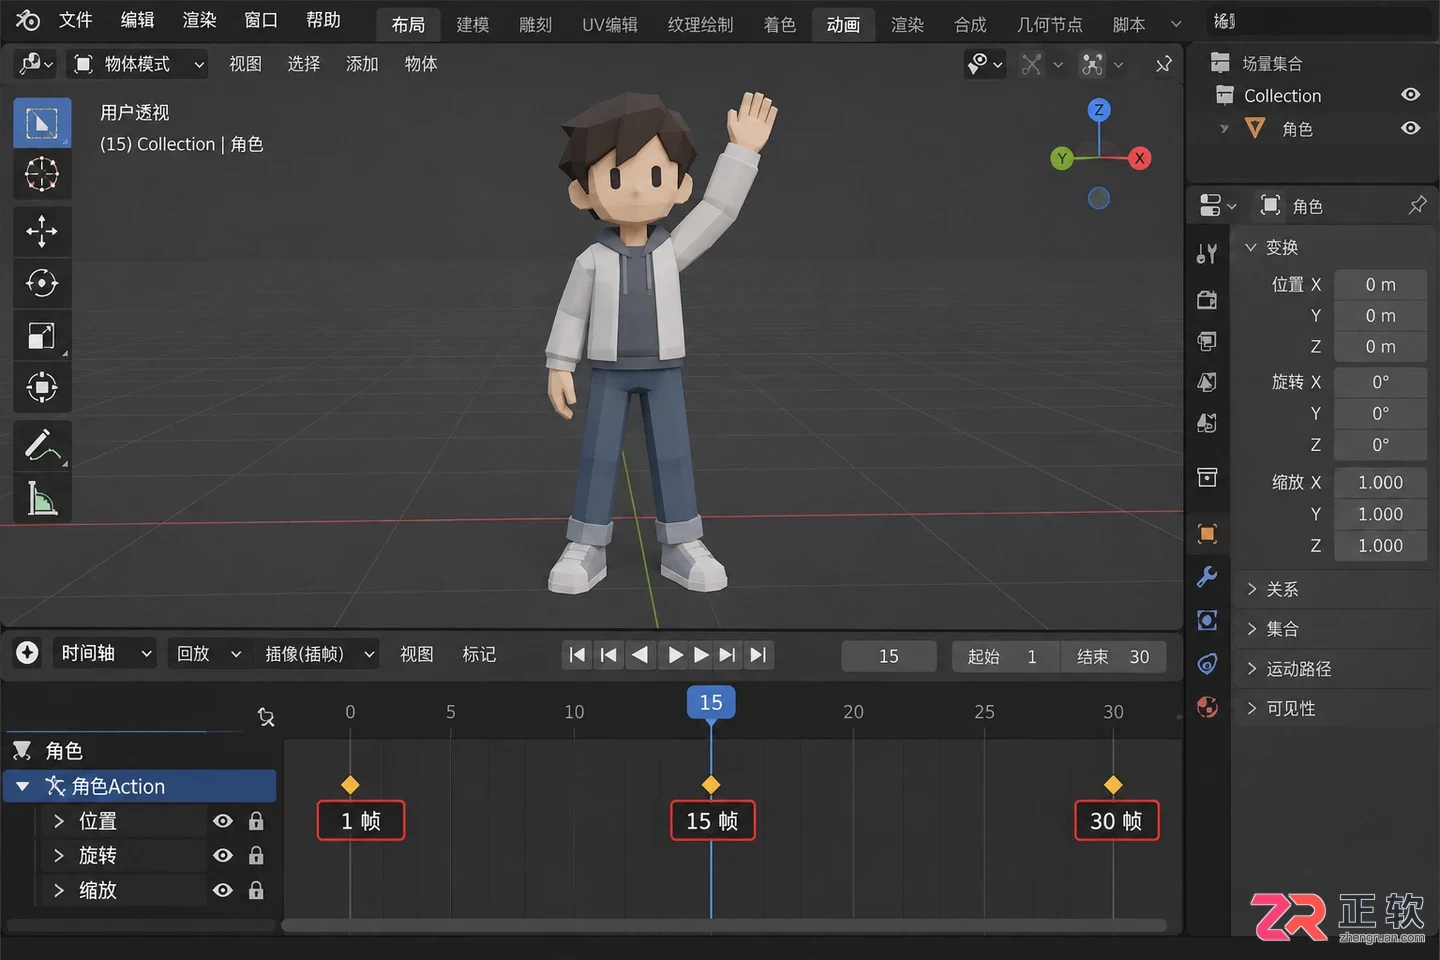The width and height of the screenshot is (1440, 960).
Task: Lock the 旋转 channel
Action: [256, 856]
